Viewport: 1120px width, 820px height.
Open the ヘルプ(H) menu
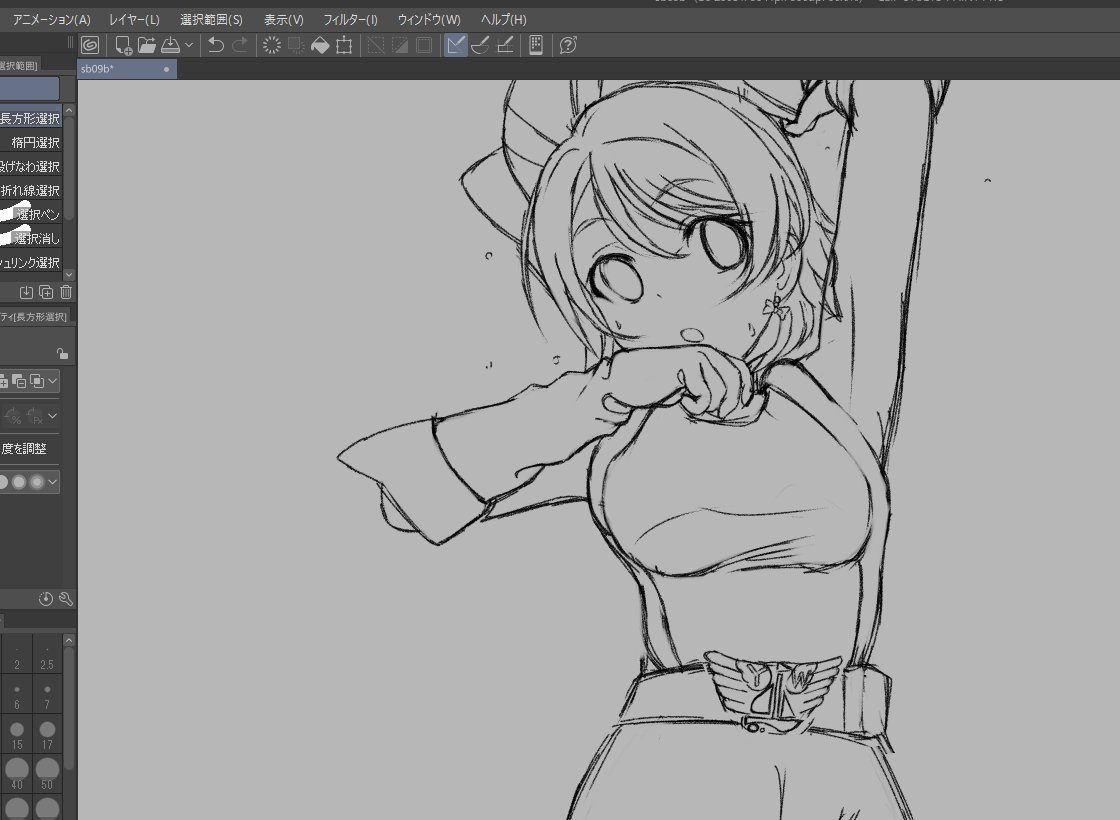coord(504,19)
